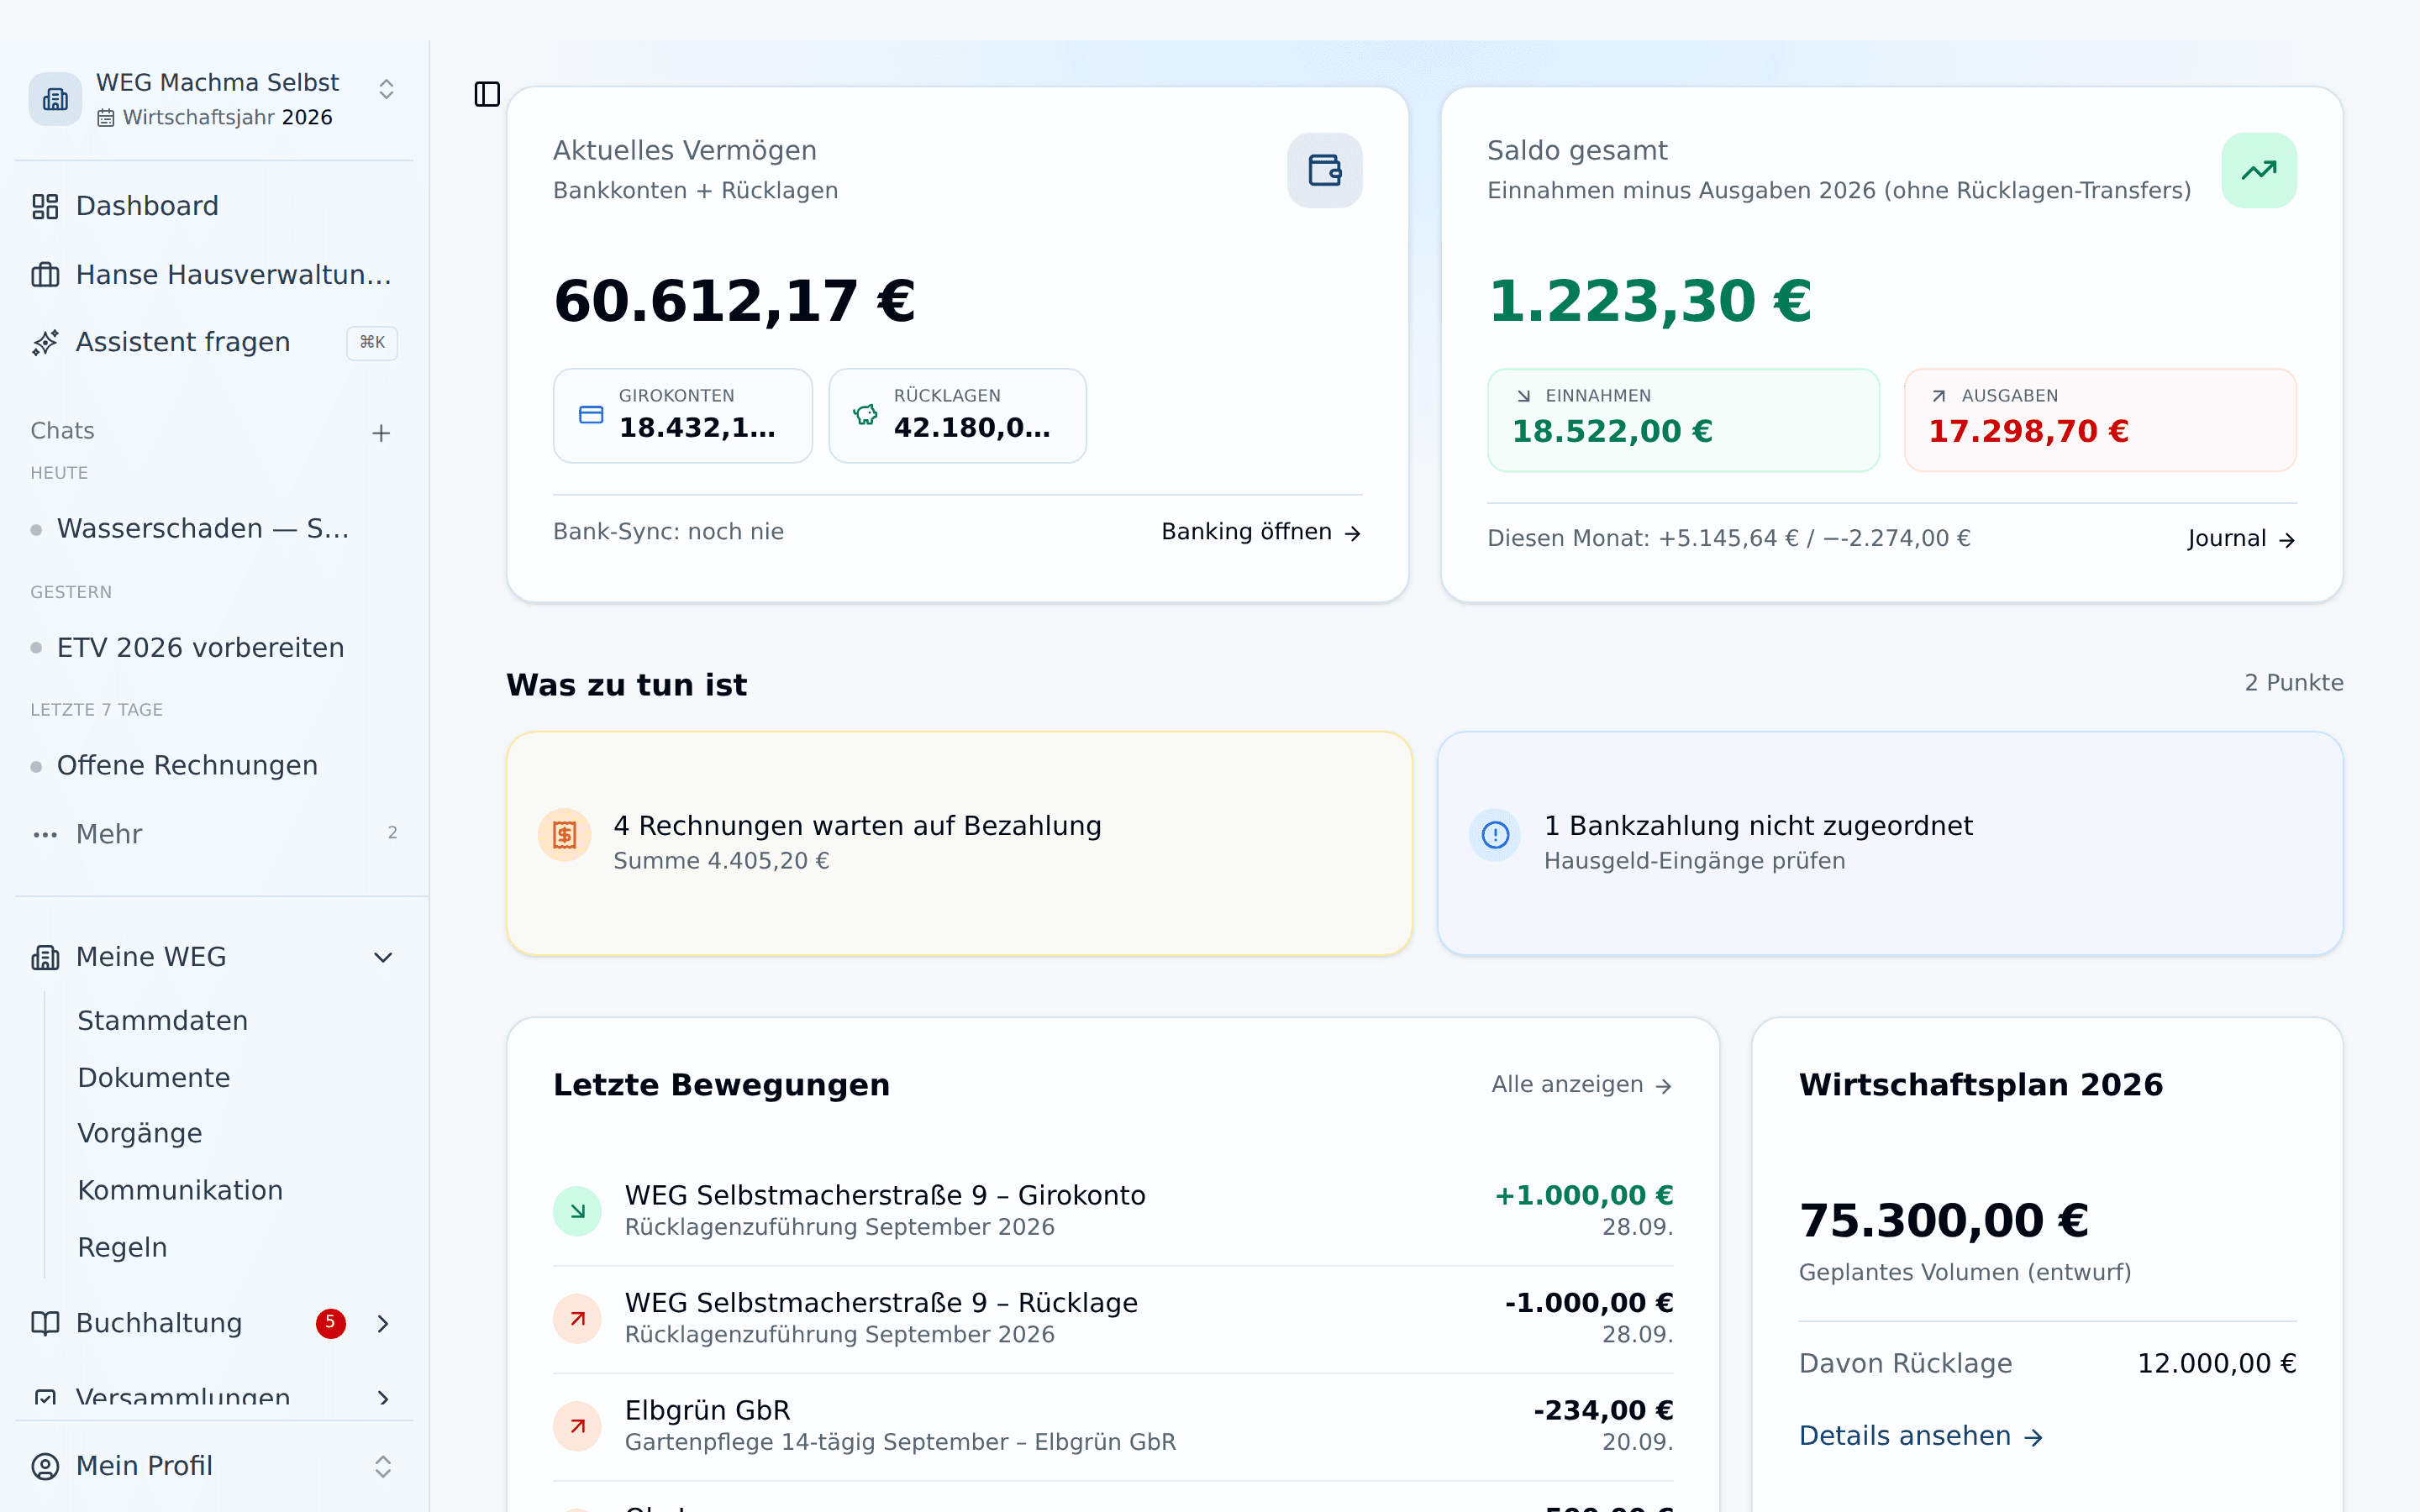Open the Regeln sidebar entry

point(122,1247)
